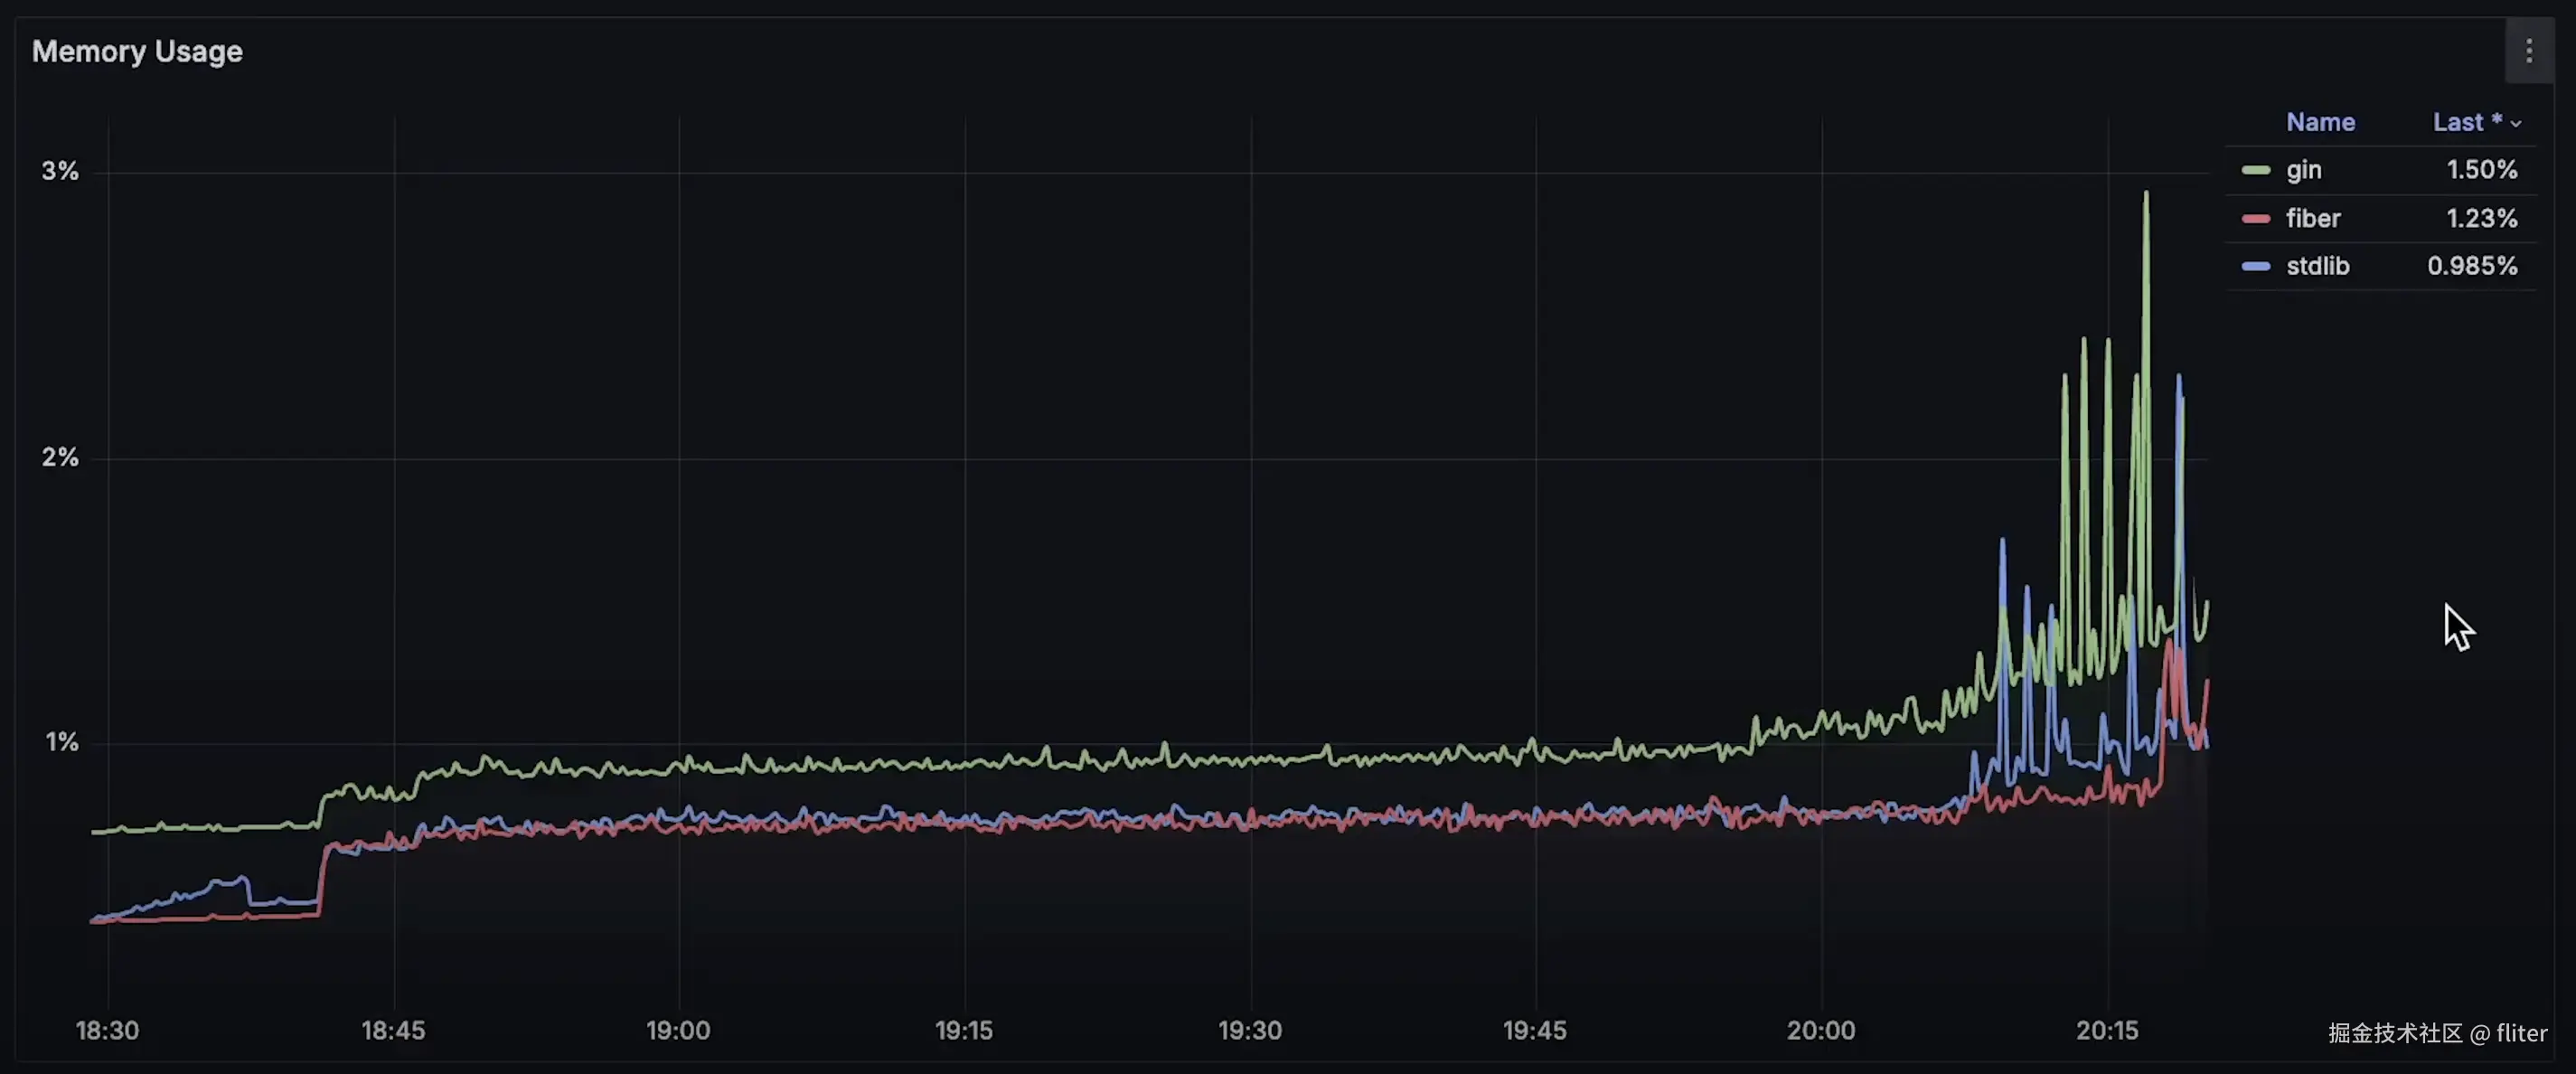
Task: Click the 3% y-axis label
Action: pyautogui.click(x=60, y=171)
